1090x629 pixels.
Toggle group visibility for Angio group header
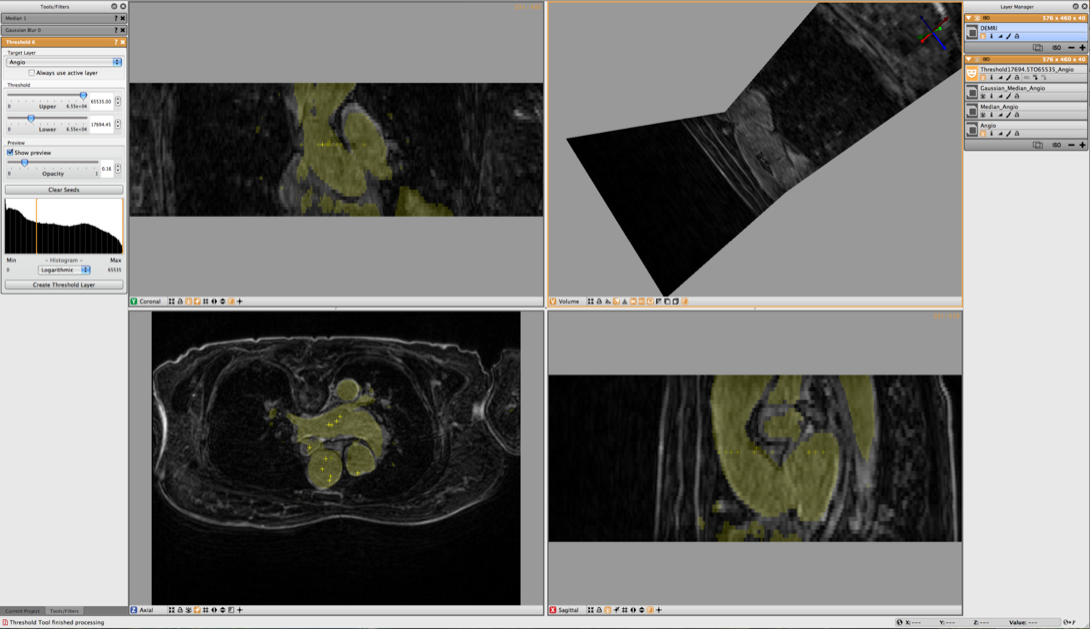click(x=977, y=59)
